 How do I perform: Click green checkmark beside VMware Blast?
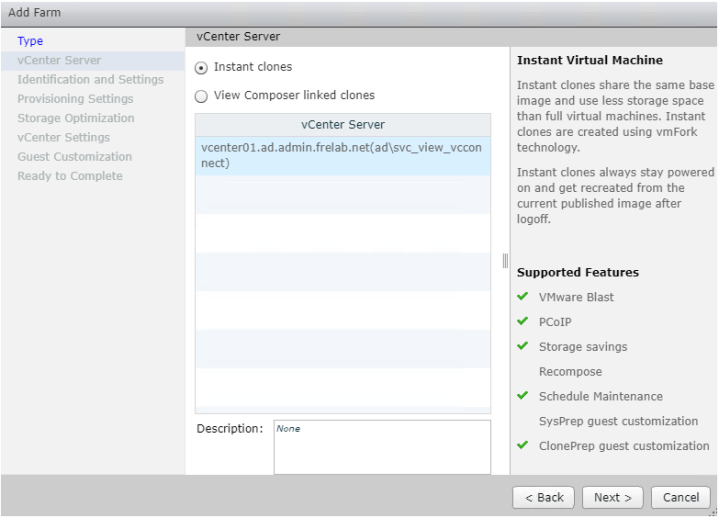click(522, 297)
